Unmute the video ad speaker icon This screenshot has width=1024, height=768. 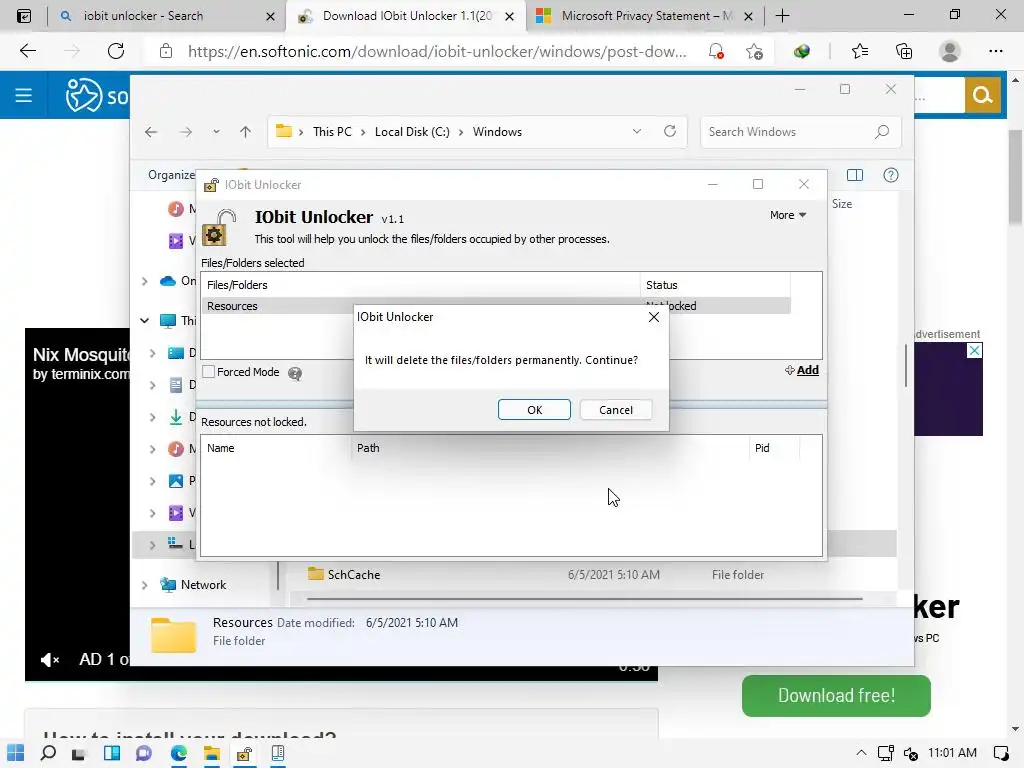50,660
